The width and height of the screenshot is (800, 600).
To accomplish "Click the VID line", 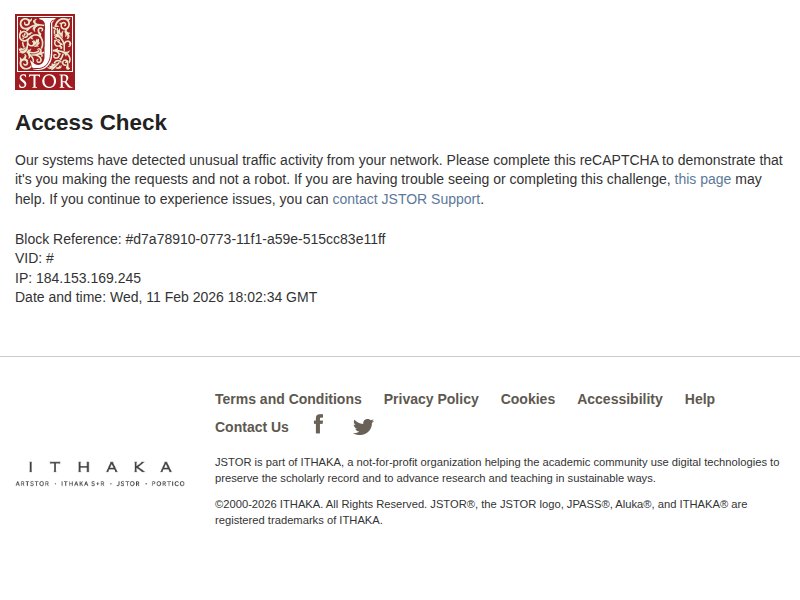I will pyautogui.click(x=35, y=258).
